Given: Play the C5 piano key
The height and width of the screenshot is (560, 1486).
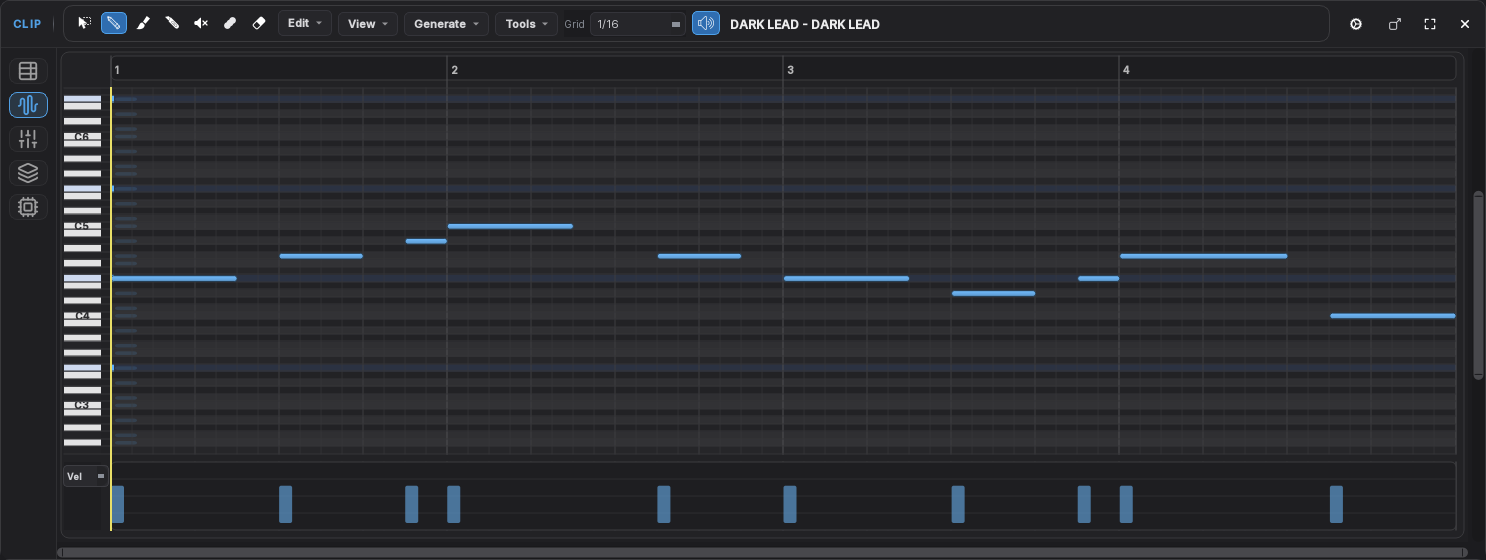Looking at the screenshot, I should tap(83, 226).
